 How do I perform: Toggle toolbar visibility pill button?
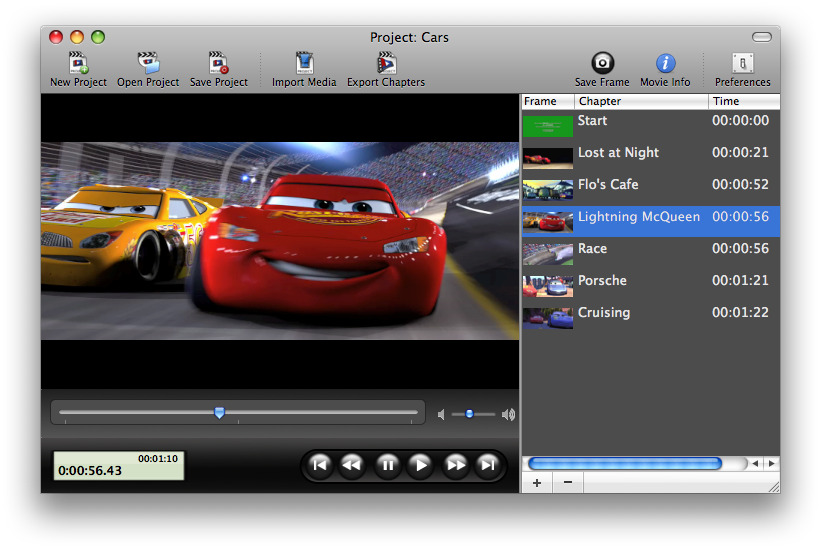(762, 37)
